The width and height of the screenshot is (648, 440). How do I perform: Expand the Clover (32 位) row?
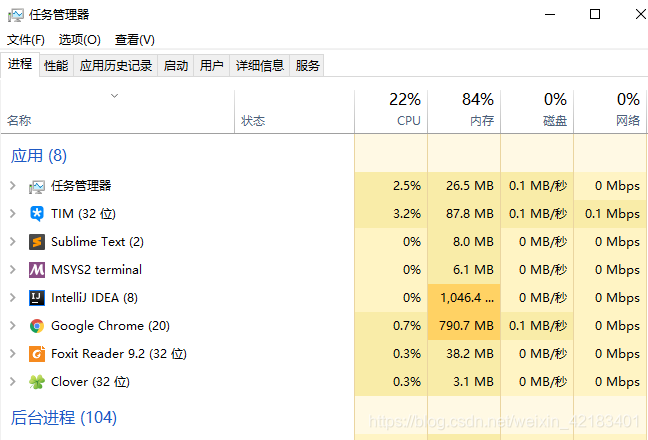13,382
